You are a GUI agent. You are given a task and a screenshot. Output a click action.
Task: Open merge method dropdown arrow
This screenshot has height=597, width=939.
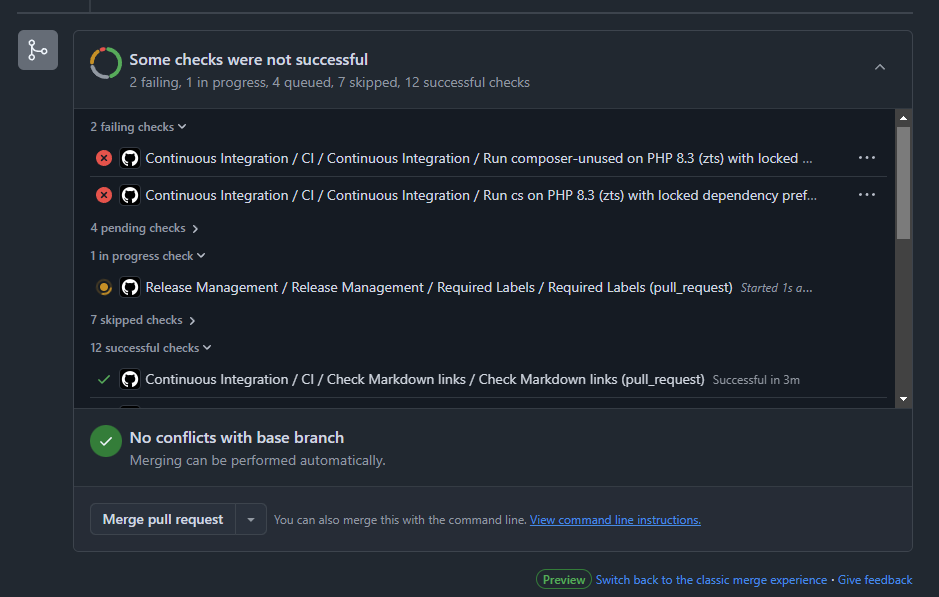251,520
